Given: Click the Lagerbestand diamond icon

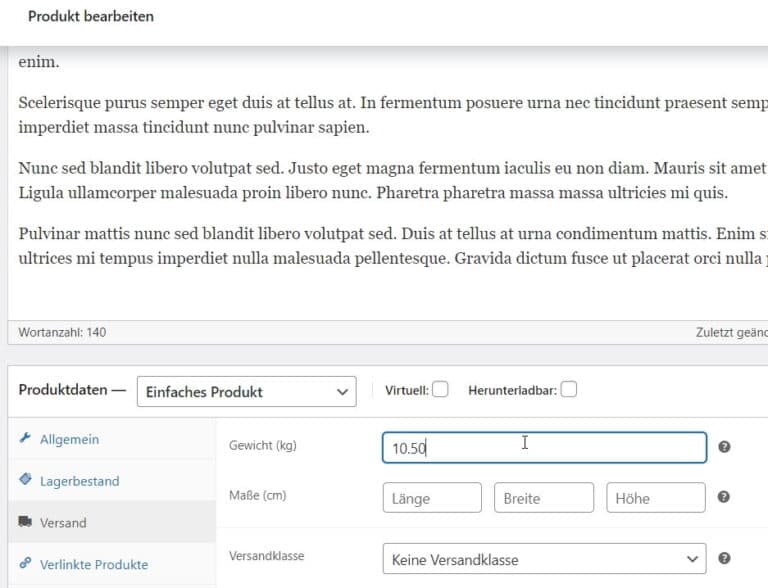Looking at the screenshot, I should tap(25, 479).
